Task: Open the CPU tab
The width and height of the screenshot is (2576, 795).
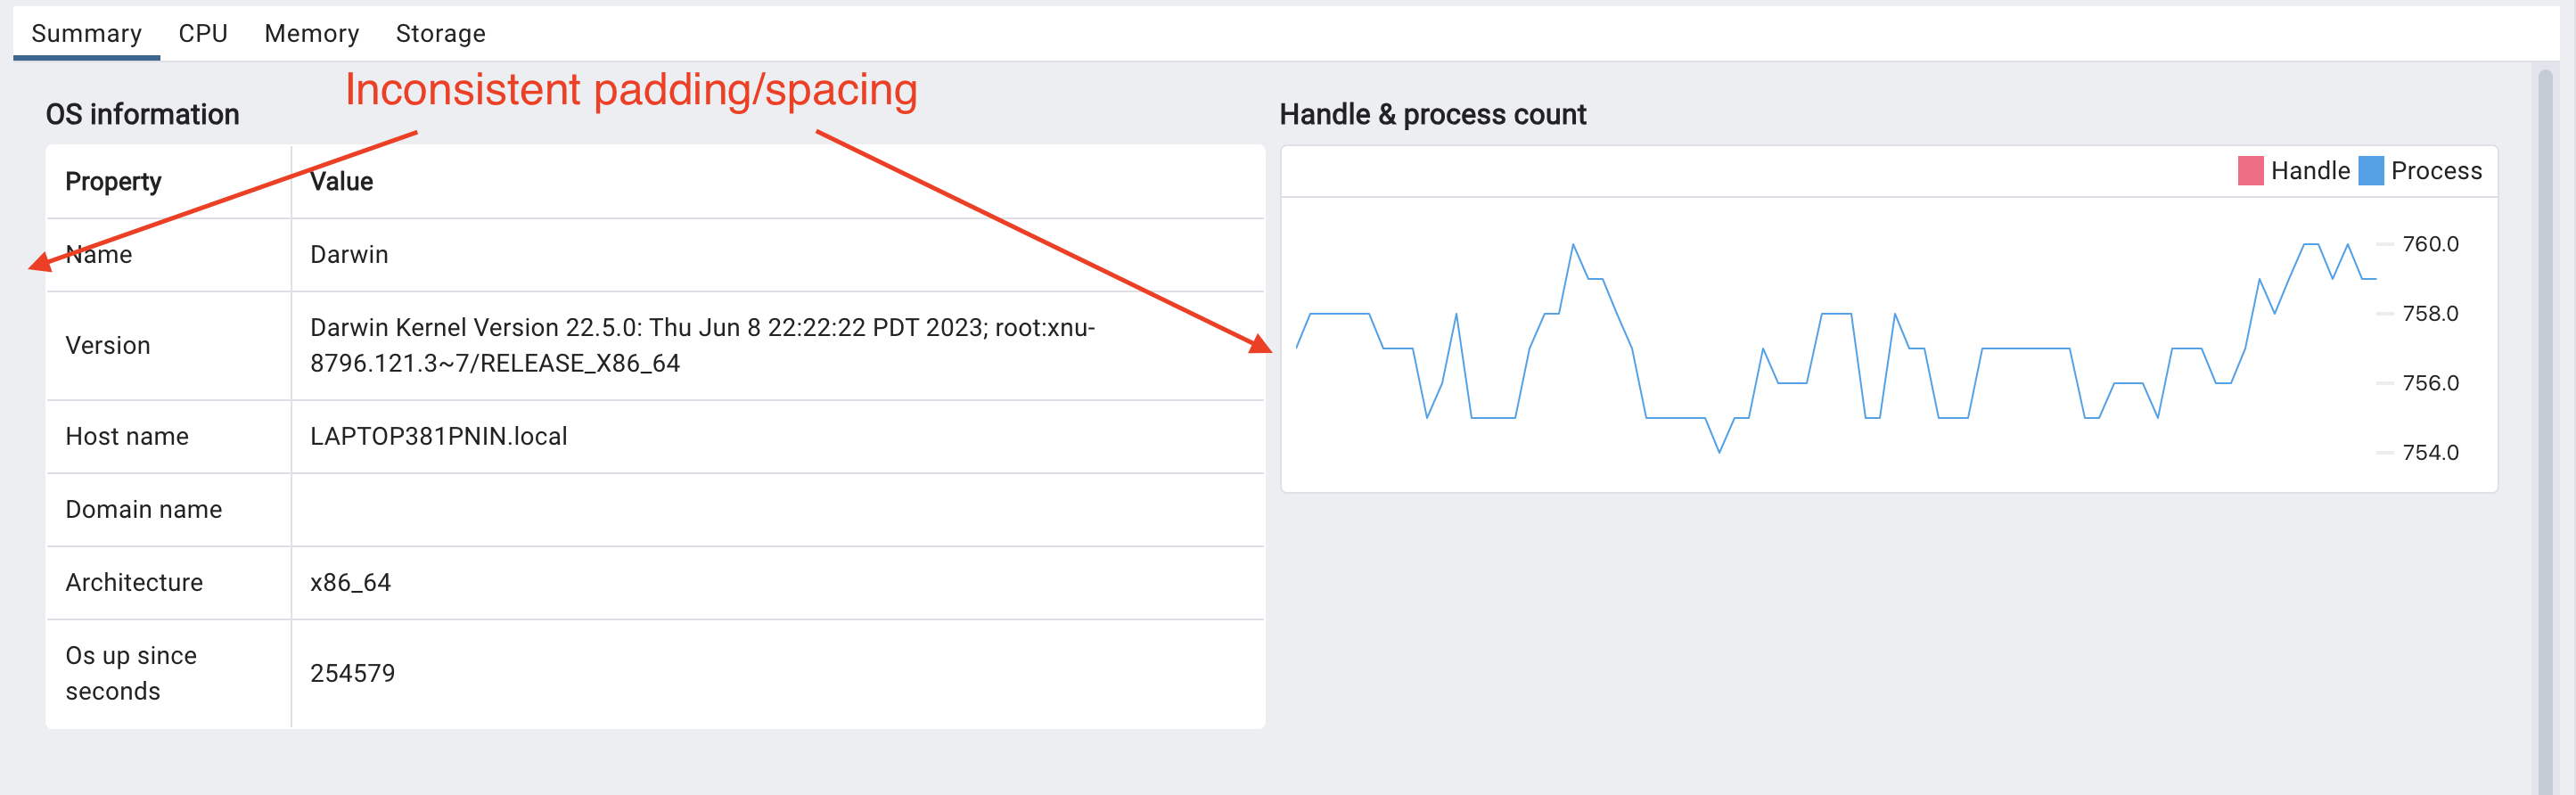Action: (x=203, y=34)
